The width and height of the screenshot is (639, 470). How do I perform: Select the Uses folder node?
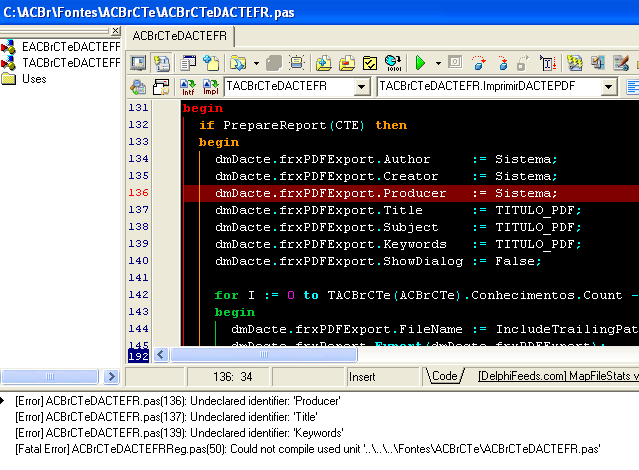pos(34,79)
